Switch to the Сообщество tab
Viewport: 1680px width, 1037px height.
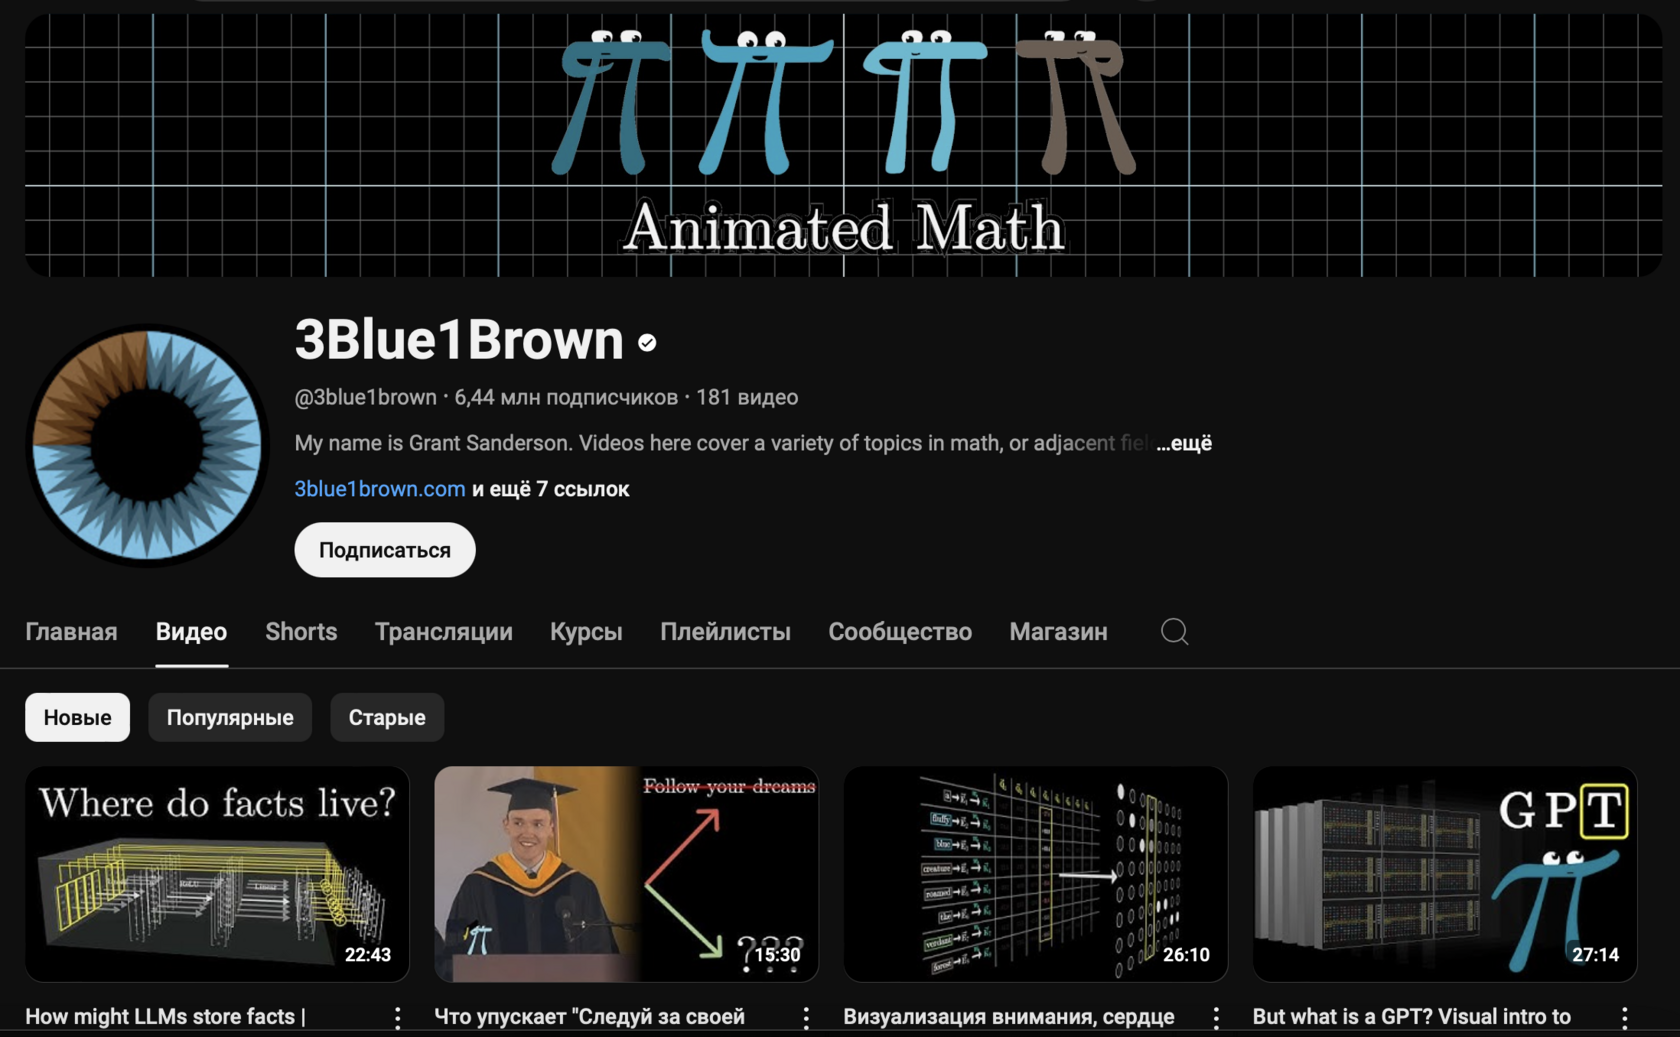[x=900, y=632]
